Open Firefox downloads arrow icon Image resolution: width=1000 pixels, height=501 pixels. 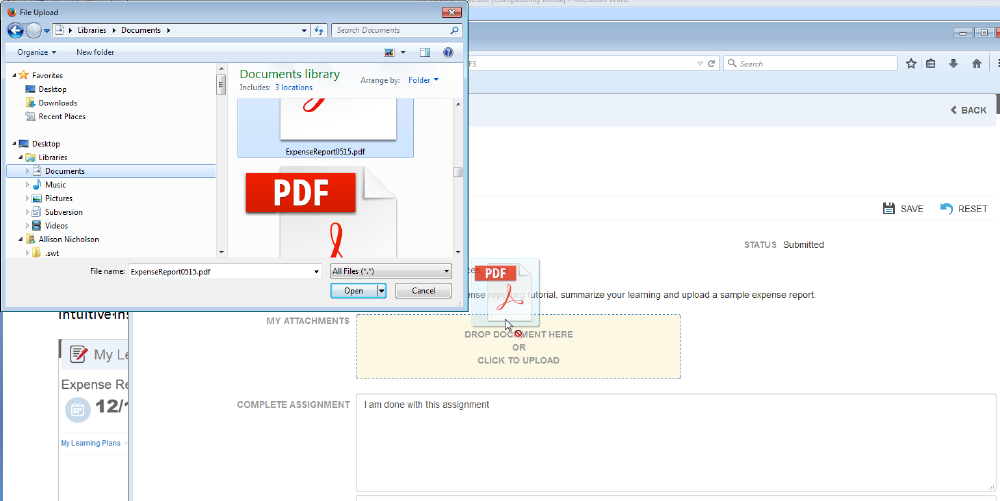click(x=953, y=64)
